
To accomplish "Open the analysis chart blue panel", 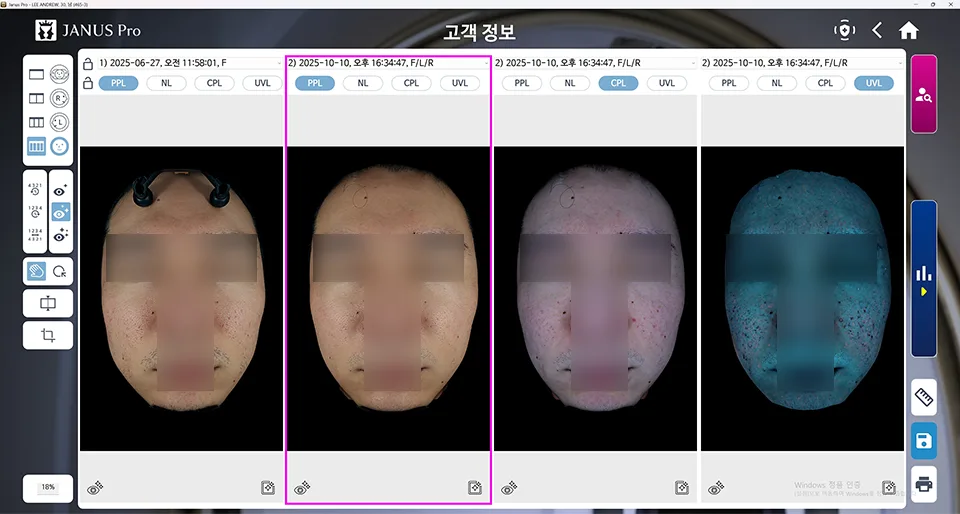I will [924, 278].
